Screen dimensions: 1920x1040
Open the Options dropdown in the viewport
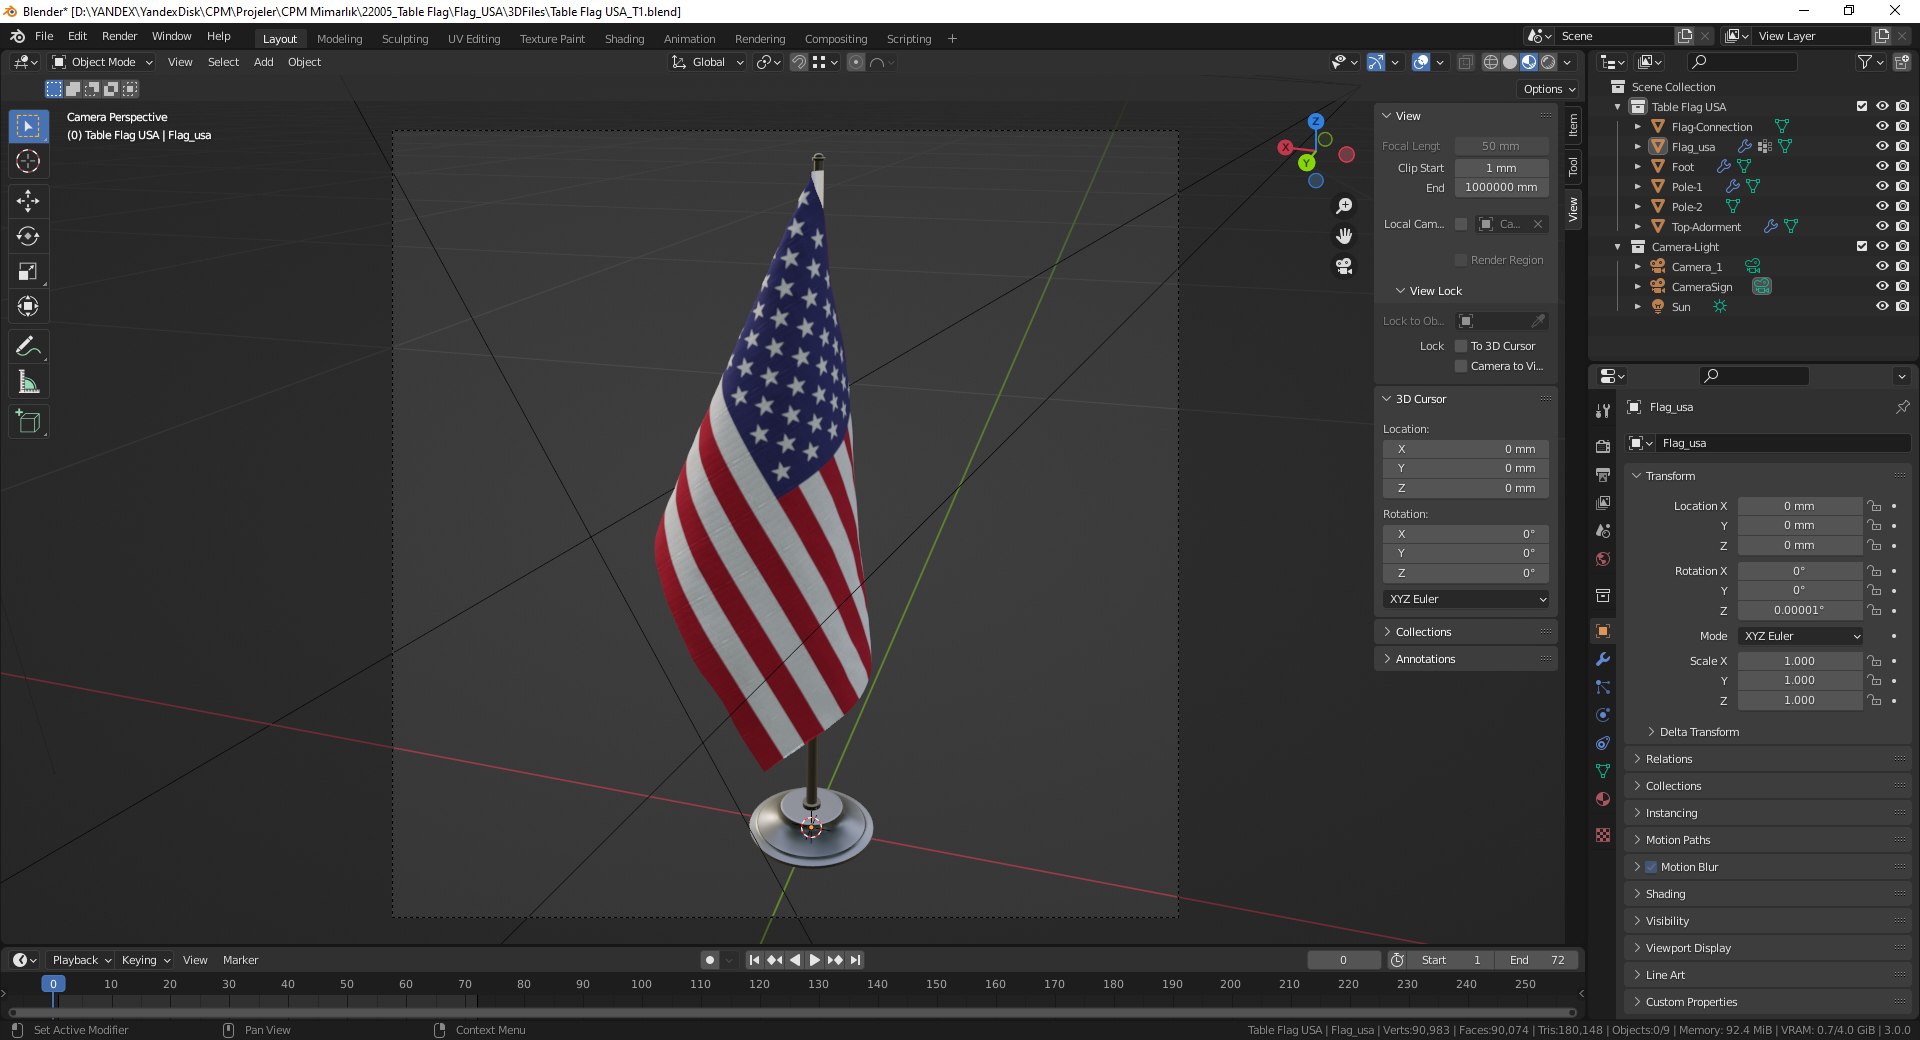tap(1549, 89)
